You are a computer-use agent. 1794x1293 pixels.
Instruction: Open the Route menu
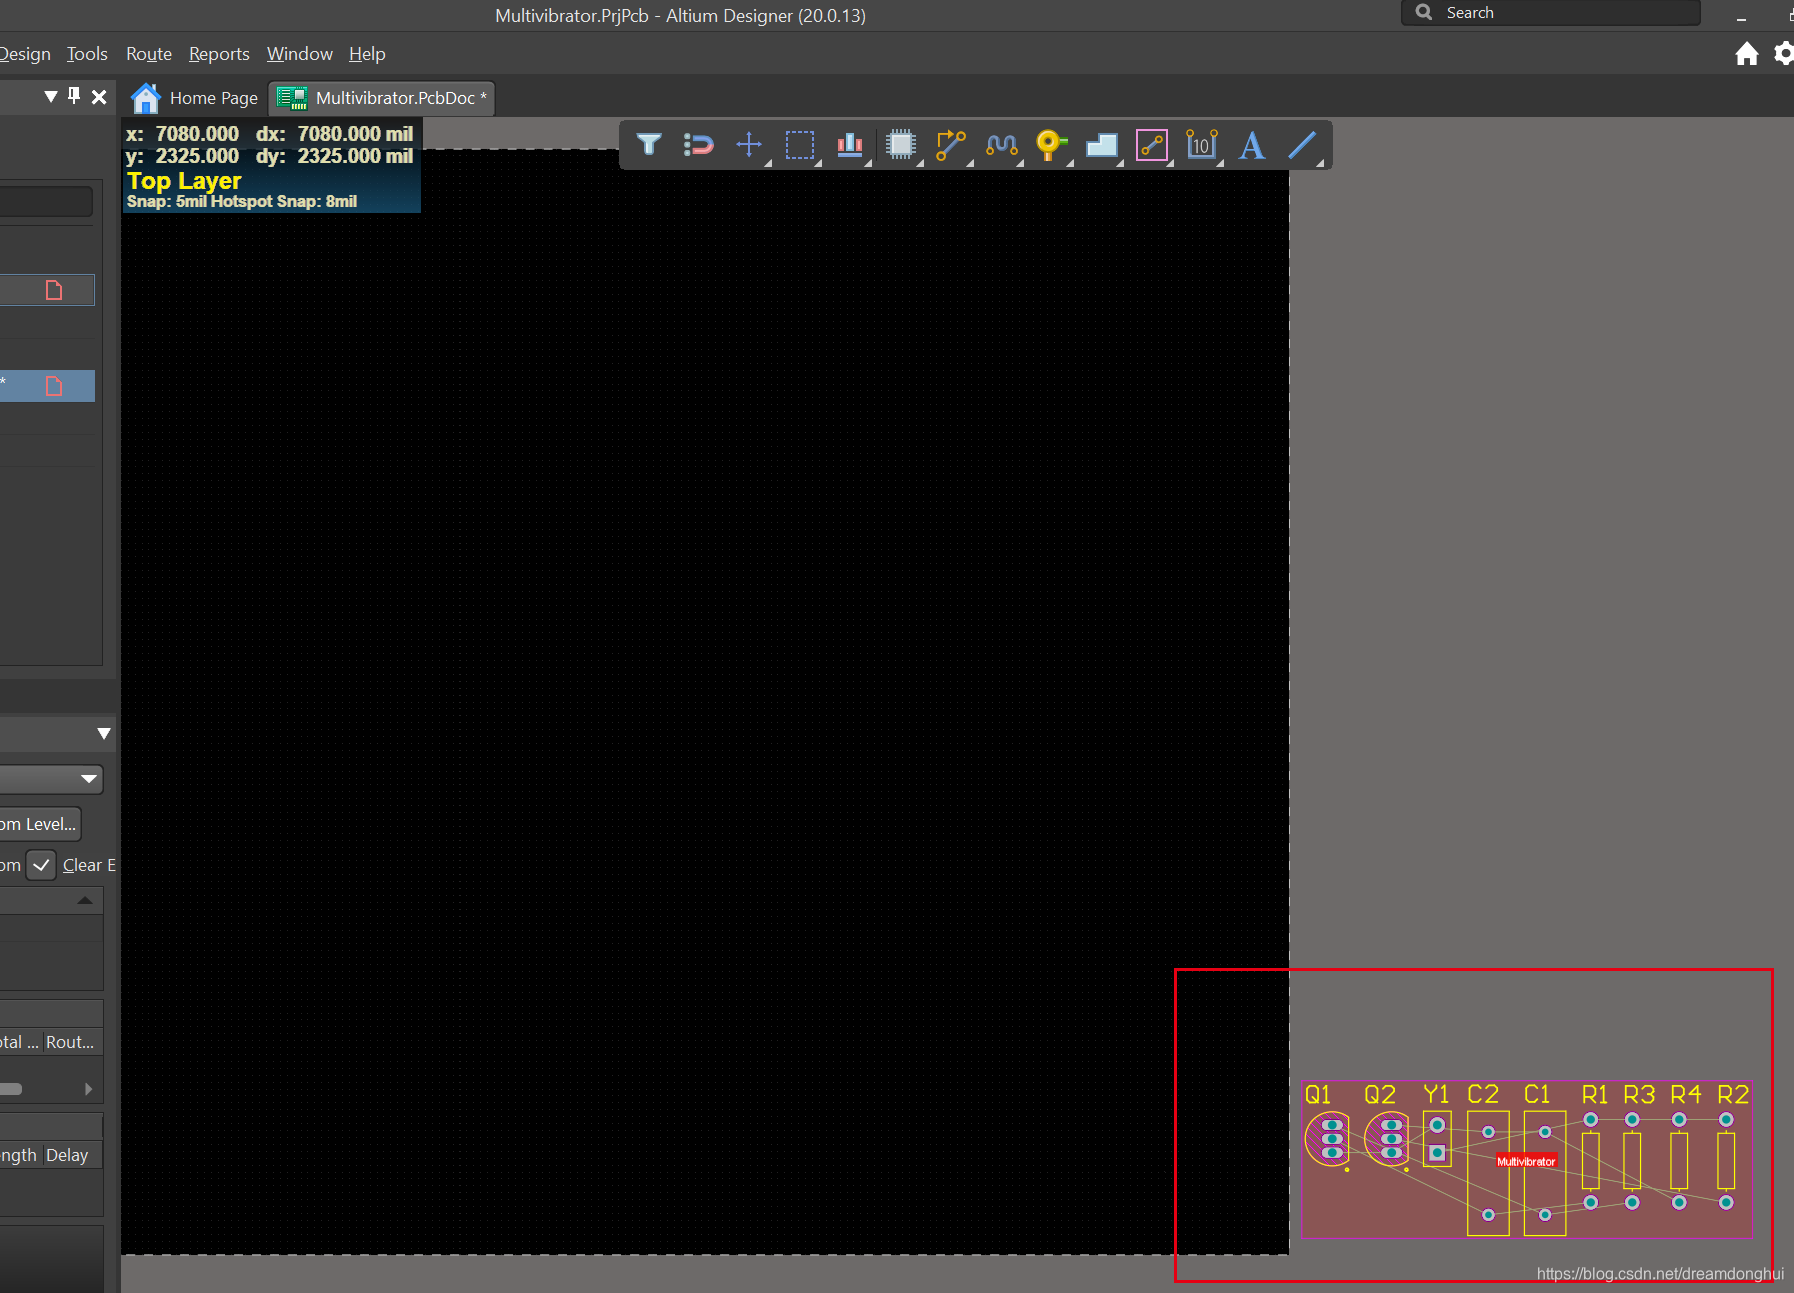pyautogui.click(x=149, y=54)
